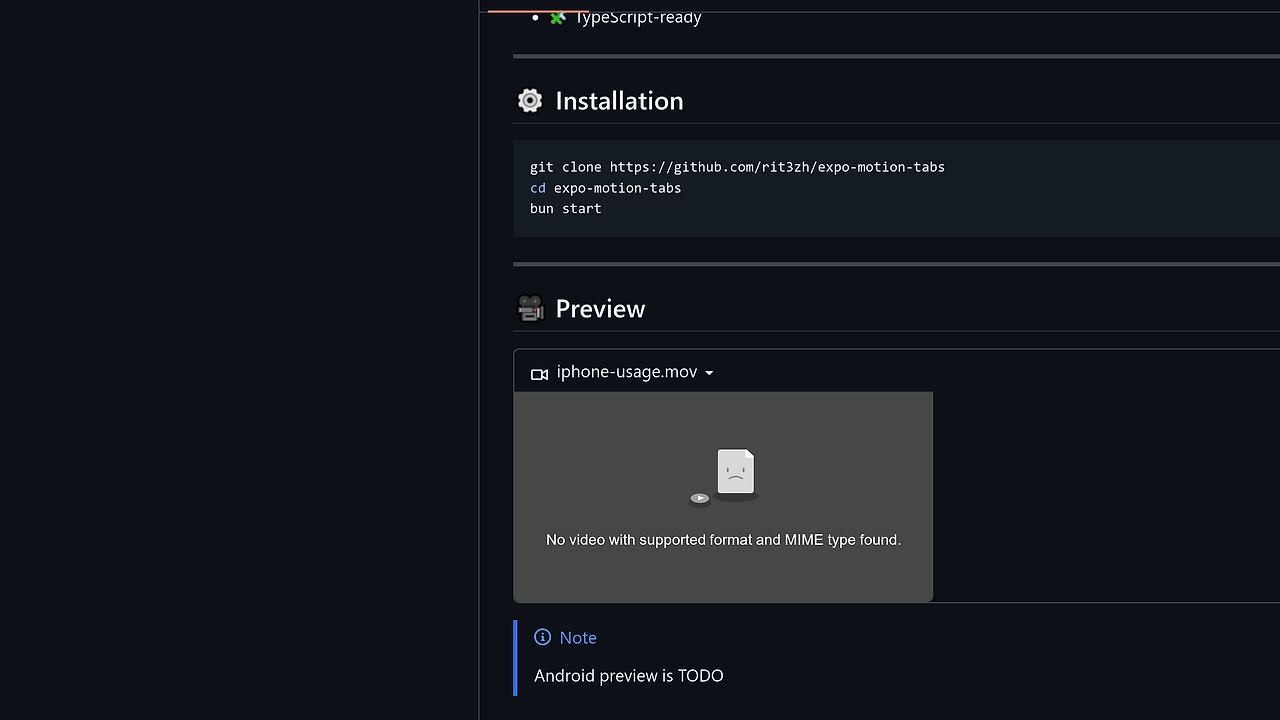
Task: Click the iphone-usage.mov file name
Action: pyautogui.click(x=626, y=372)
